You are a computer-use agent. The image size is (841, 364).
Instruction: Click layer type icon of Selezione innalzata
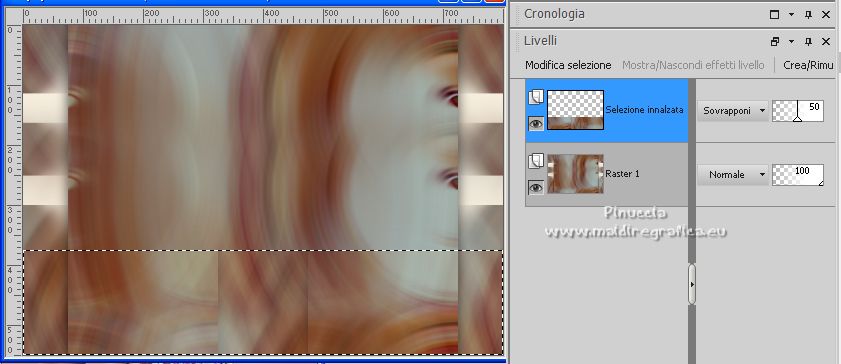pos(536,97)
